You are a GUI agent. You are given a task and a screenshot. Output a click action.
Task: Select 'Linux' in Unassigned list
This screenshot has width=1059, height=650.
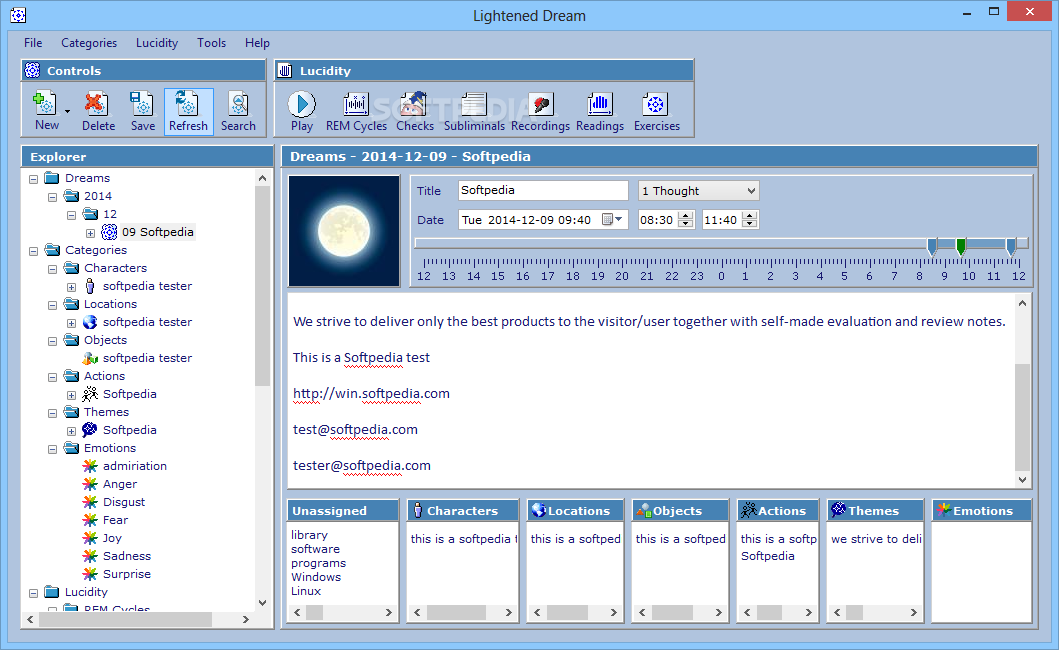click(x=306, y=591)
